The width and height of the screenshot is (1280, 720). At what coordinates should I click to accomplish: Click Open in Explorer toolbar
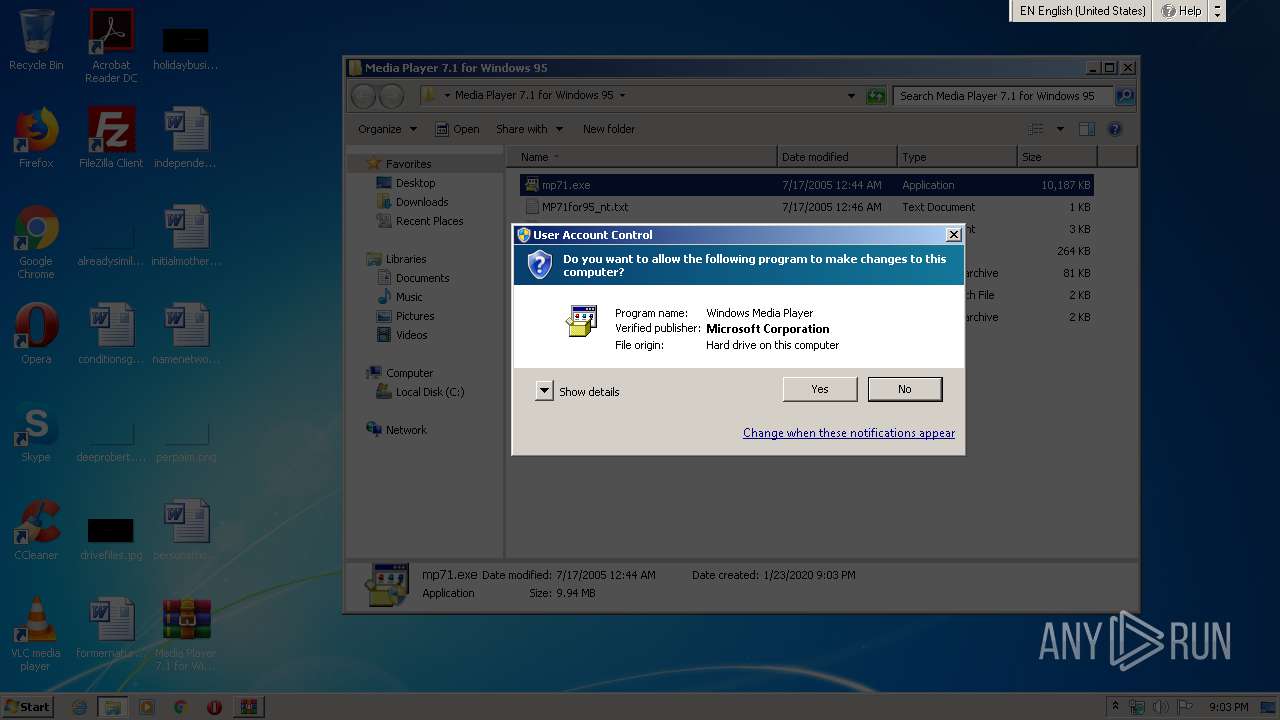[x=457, y=129]
